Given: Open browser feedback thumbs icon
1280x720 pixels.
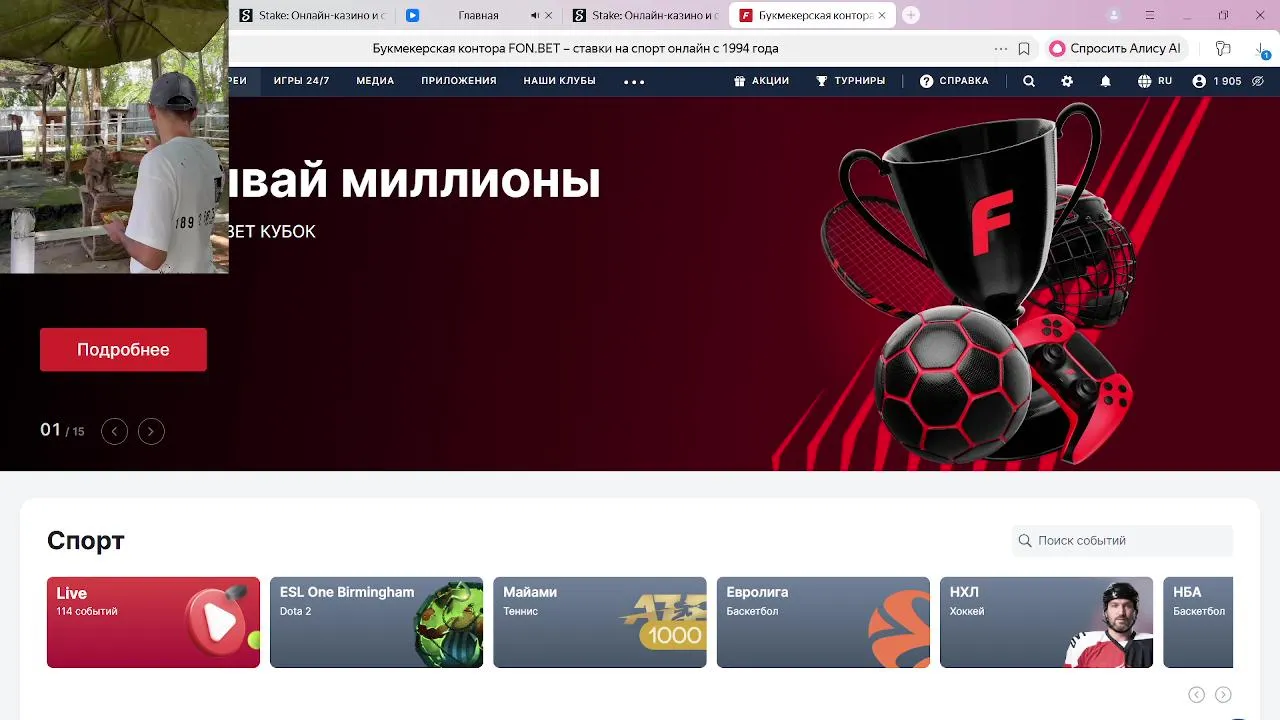Looking at the screenshot, I should [1222, 48].
